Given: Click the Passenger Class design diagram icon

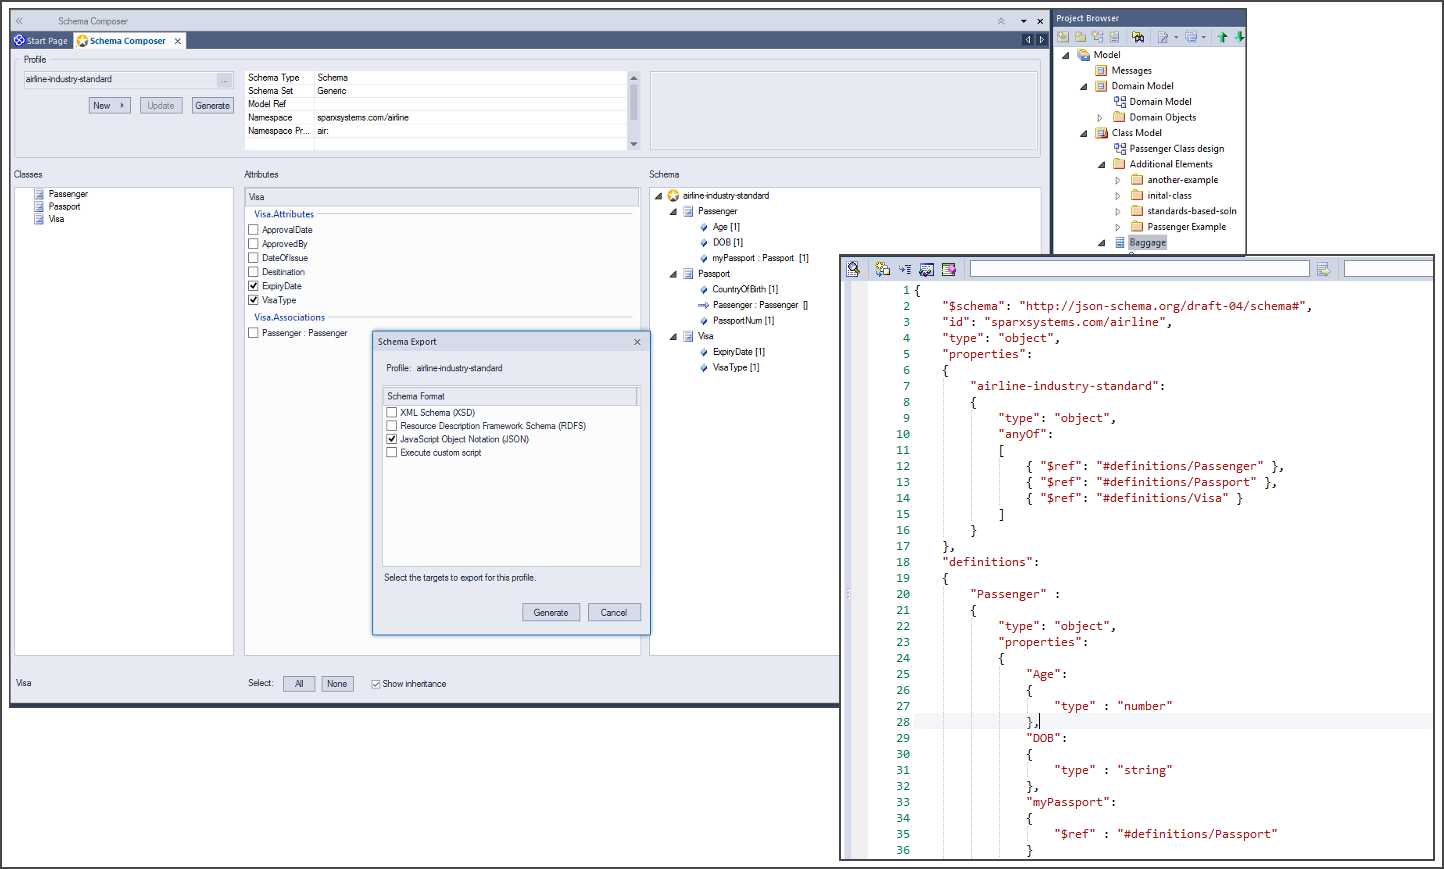Looking at the screenshot, I should pyautogui.click(x=1120, y=149).
